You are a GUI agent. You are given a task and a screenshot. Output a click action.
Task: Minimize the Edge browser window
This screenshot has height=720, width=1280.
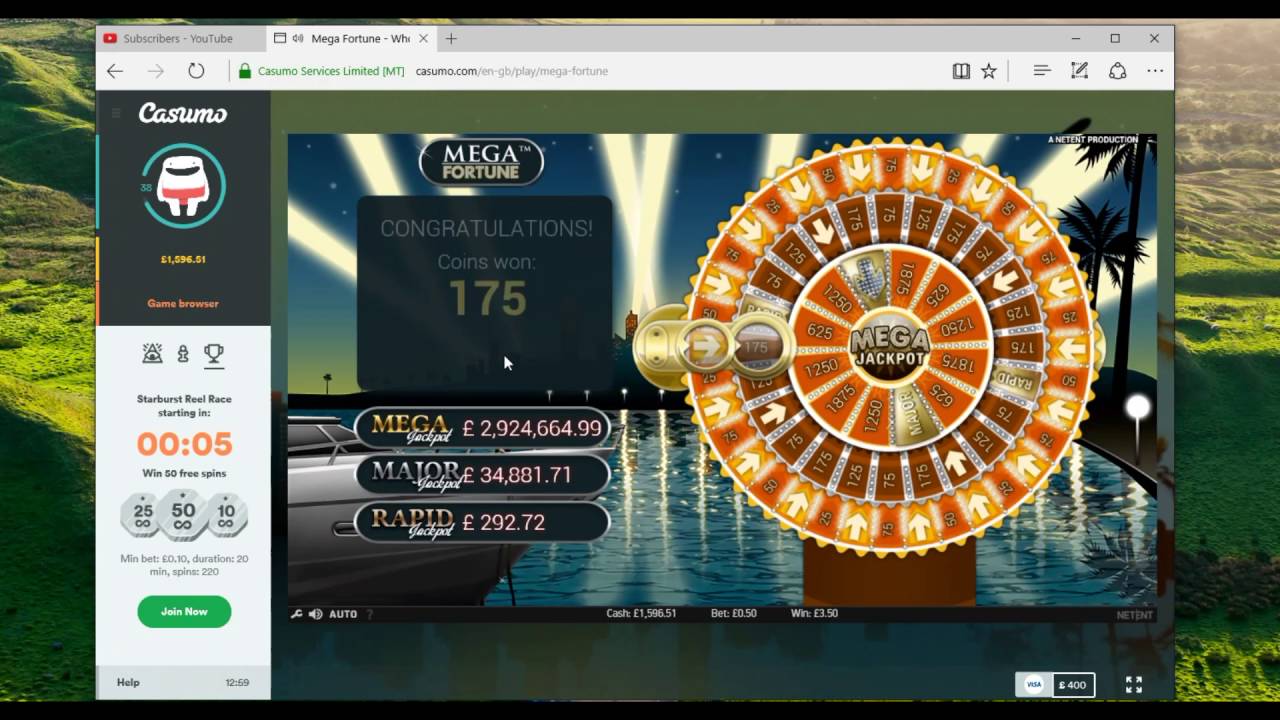(1076, 39)
